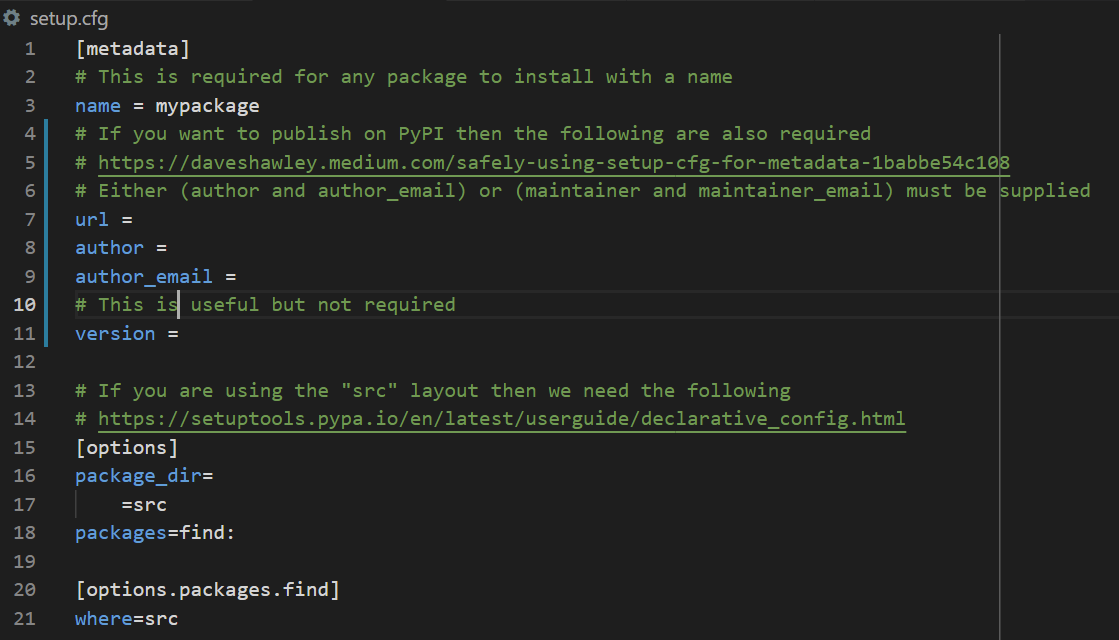Click the mypackage value on line 3
The image size is (1119, 640).
pos(208,106)
